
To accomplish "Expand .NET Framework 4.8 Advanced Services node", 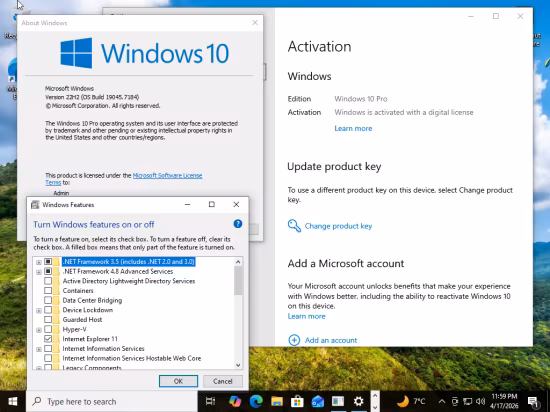I will 39,272.
